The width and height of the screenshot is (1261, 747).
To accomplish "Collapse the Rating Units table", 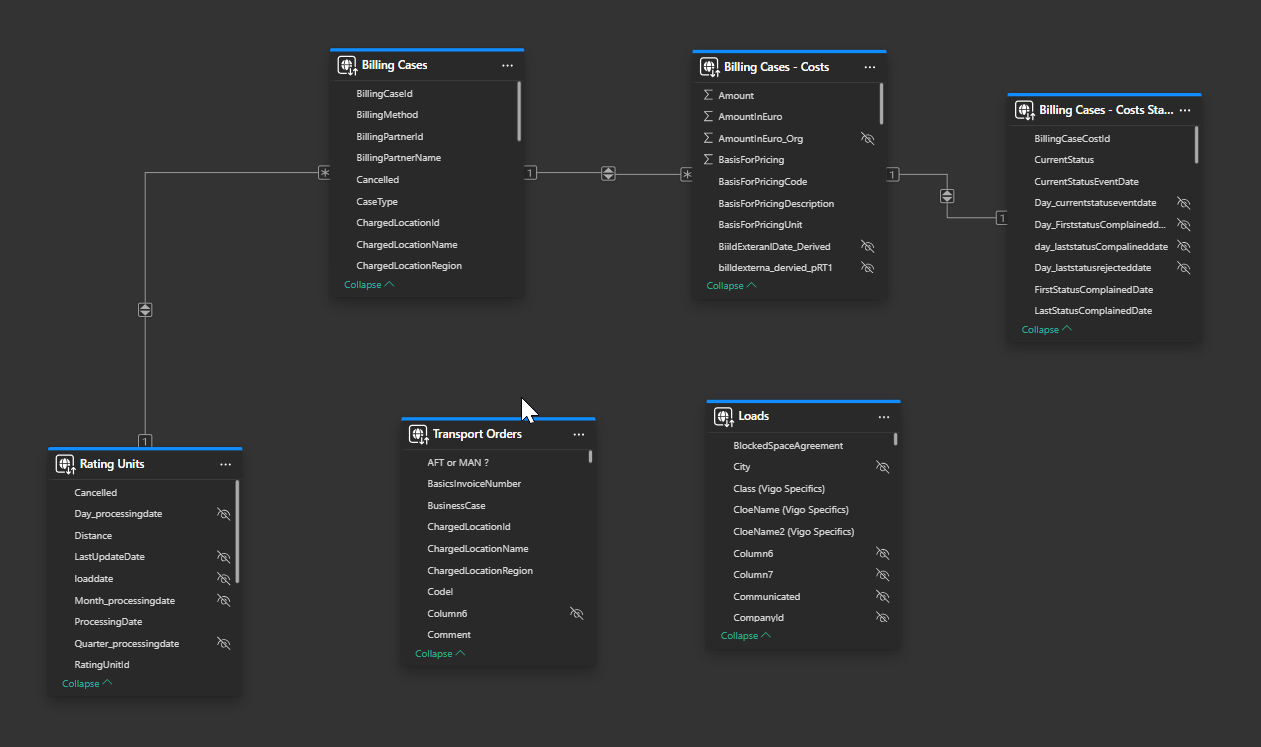I will 87,683.
